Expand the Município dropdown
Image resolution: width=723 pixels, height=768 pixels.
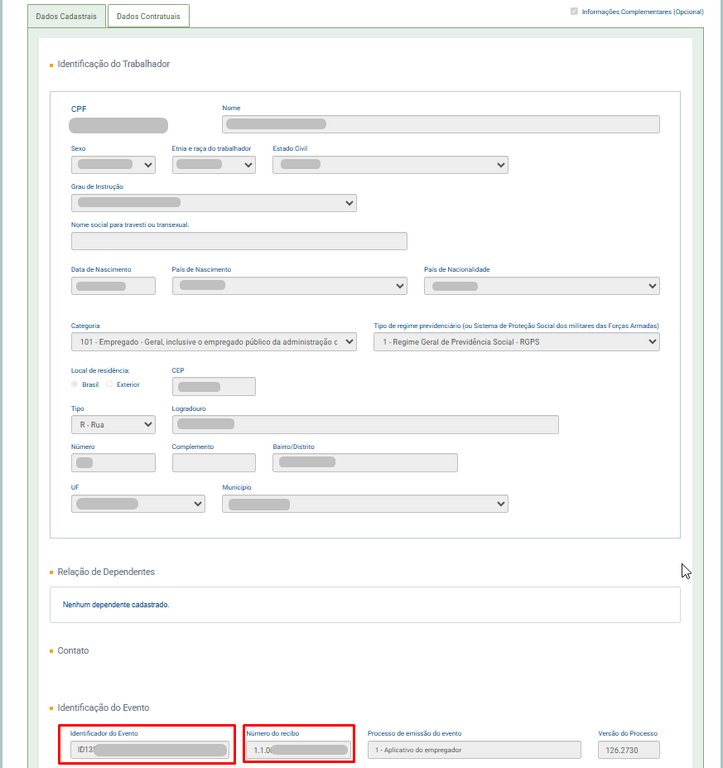tap(364, 504)
